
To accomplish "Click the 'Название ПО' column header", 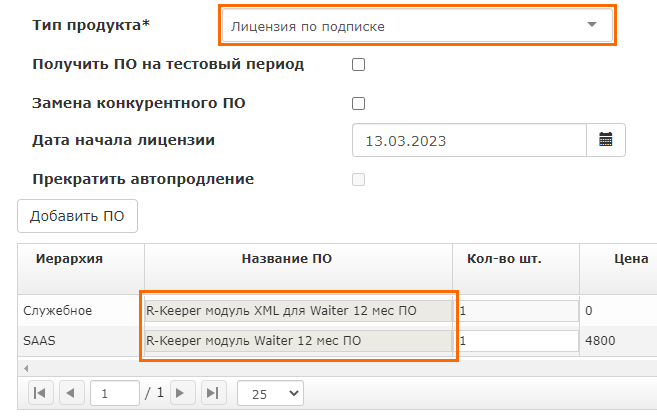I will pos(286,259).
